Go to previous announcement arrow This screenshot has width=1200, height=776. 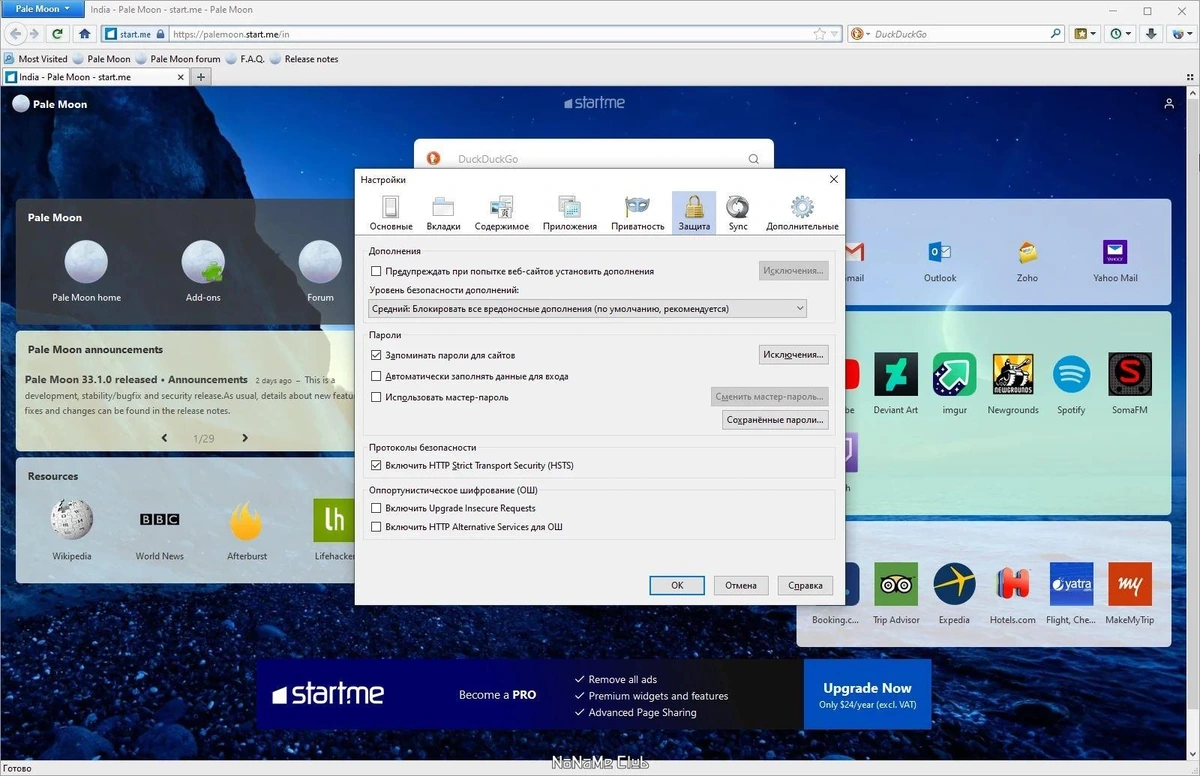[165, 438]
